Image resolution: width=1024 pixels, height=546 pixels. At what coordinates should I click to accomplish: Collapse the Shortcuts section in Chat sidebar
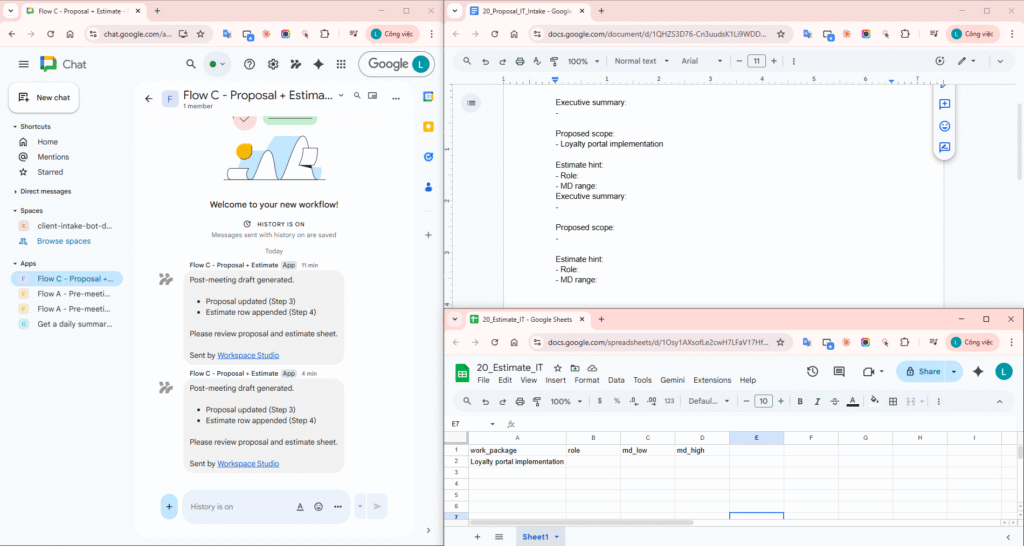coord(15,127)
